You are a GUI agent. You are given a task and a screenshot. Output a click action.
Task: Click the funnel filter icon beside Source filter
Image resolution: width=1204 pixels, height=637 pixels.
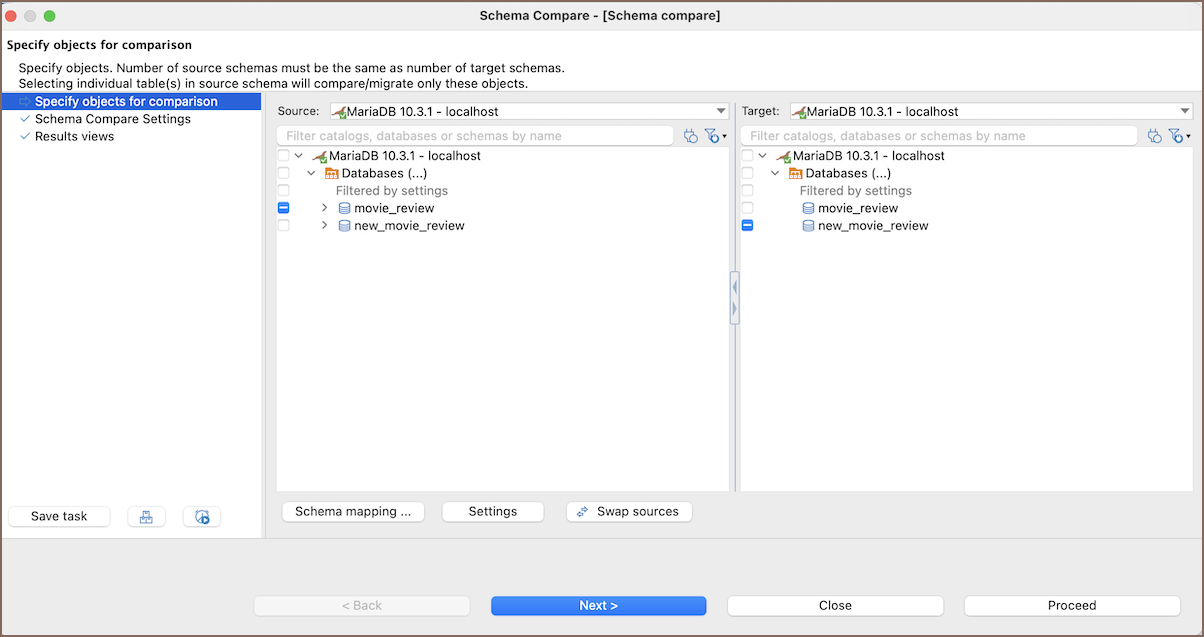711,136
